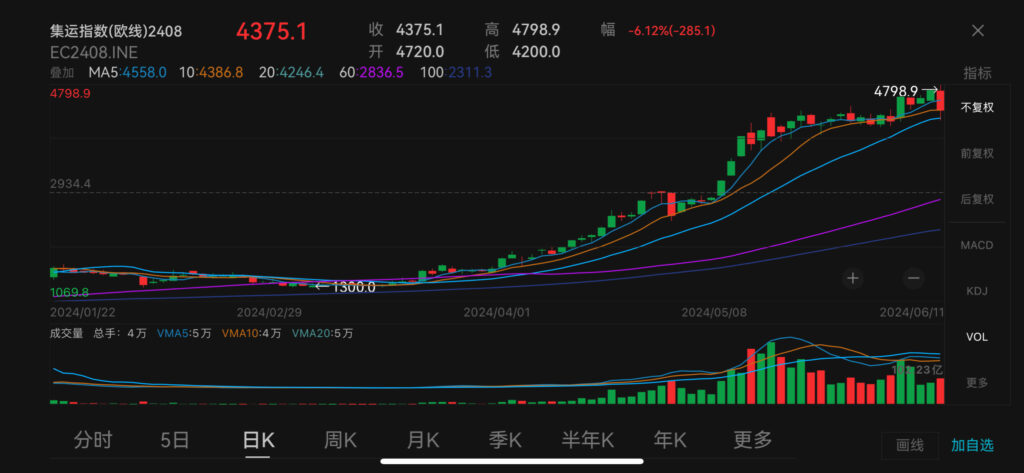Tap the 4798.9 high marker on chart
Image resolution: width=1024 pixels, height=473 pixels.
coord(906,91)
